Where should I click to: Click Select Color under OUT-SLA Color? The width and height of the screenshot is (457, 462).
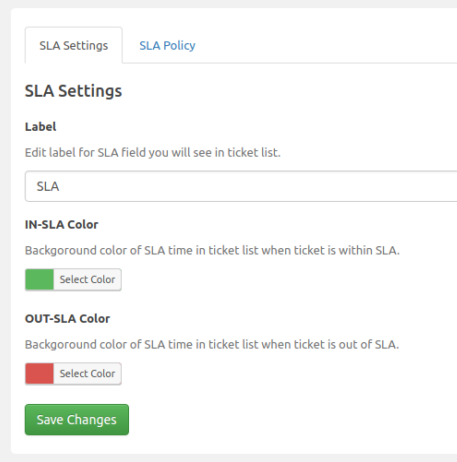click(87, 373)
